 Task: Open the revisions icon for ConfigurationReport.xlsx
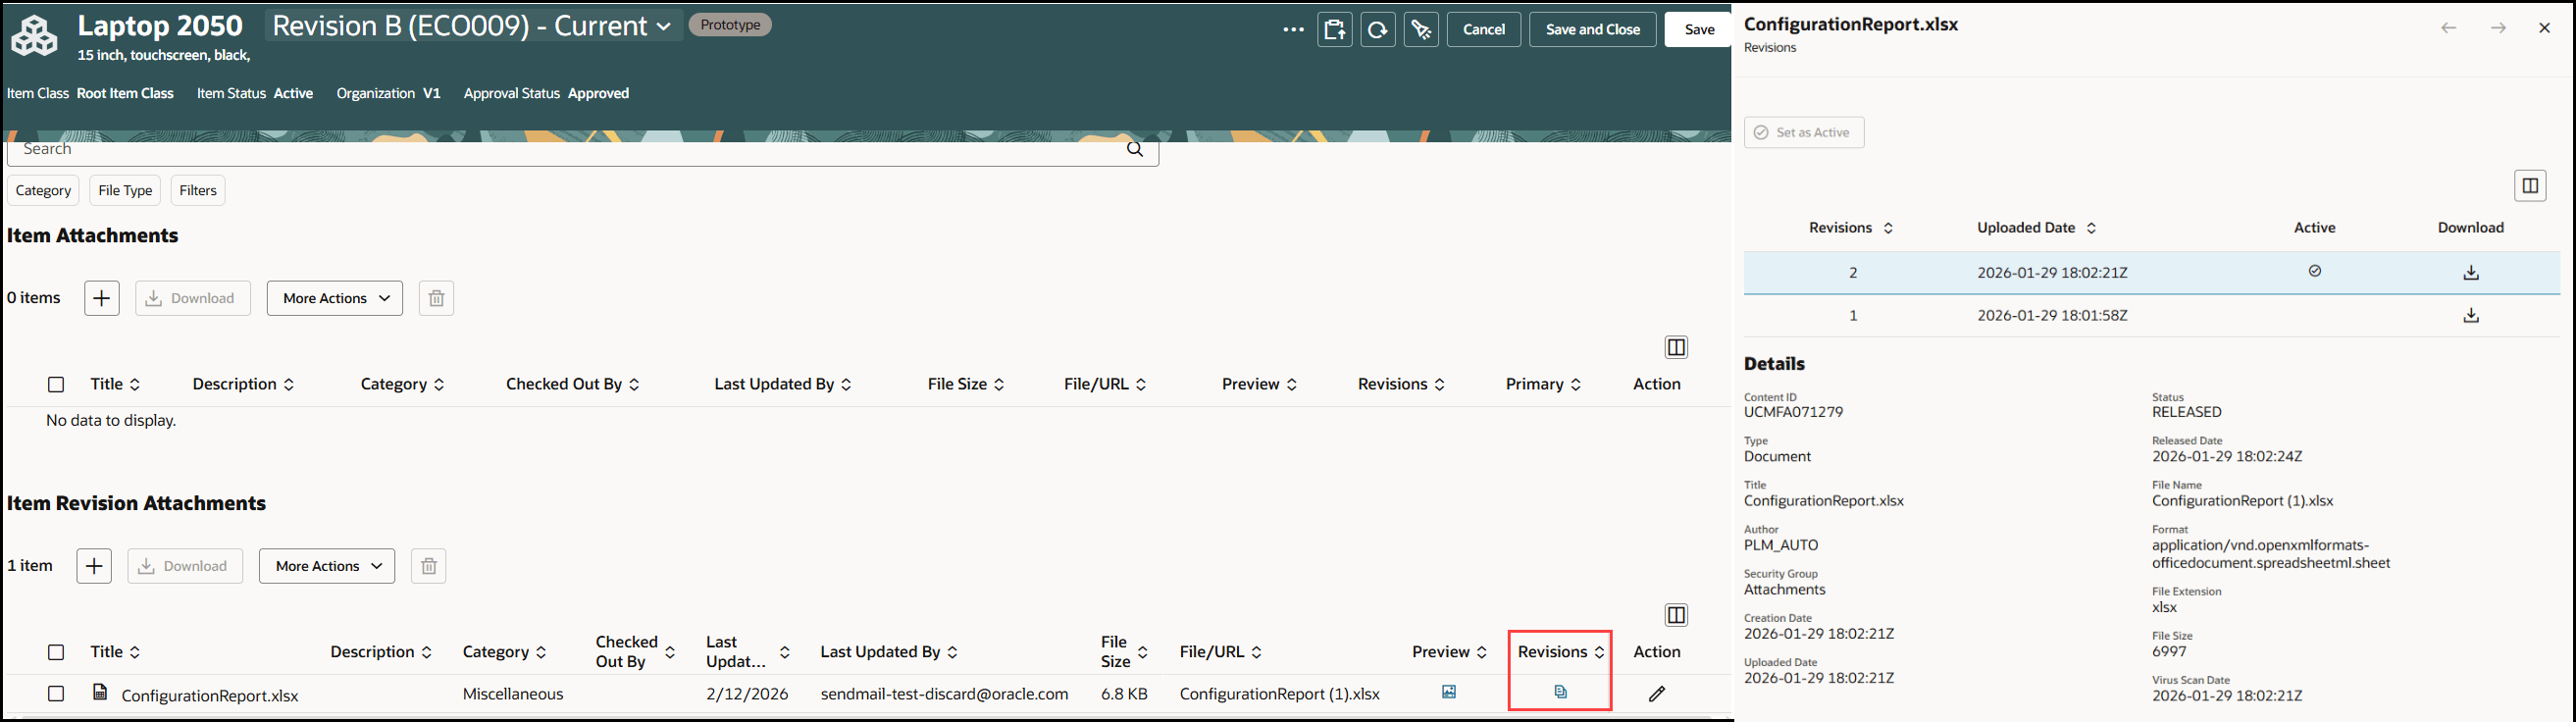(1560, 692)
